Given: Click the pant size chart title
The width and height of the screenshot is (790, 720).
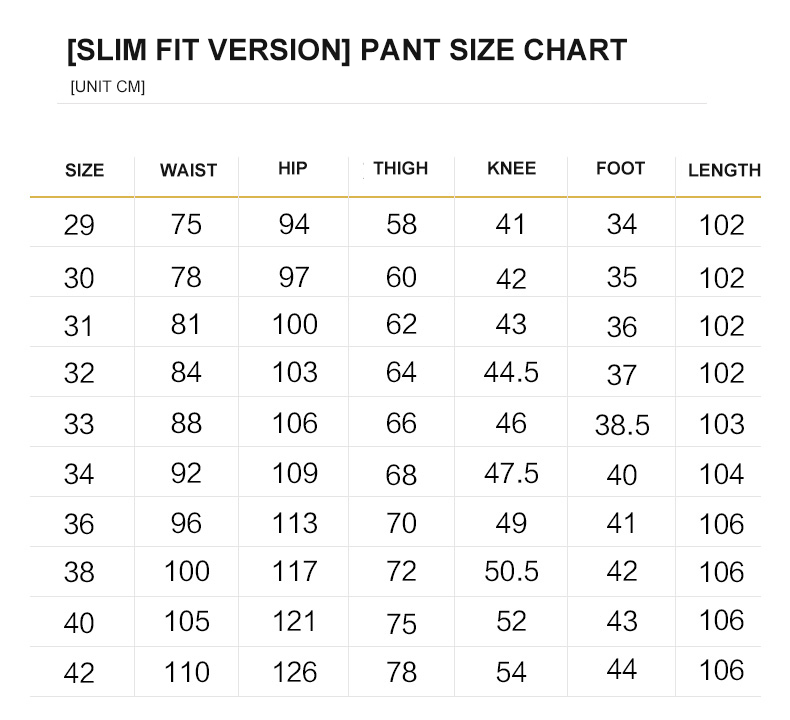Looking at the screenshot, I should pos(347,50).
